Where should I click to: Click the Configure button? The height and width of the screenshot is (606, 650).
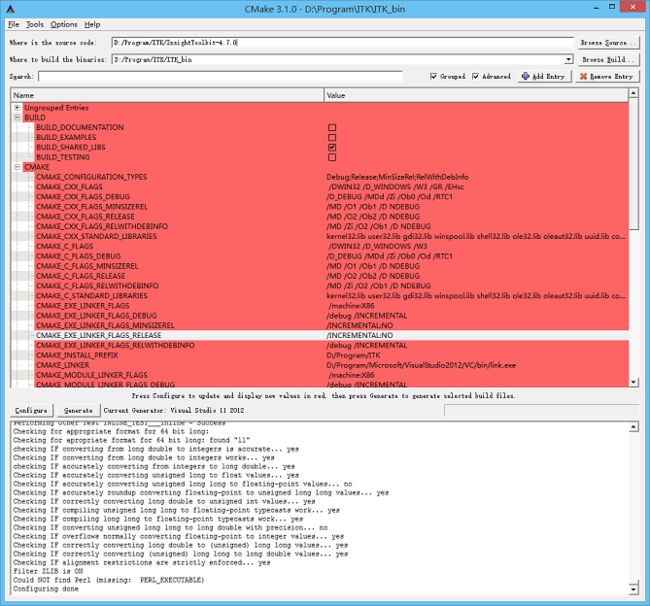31,410
